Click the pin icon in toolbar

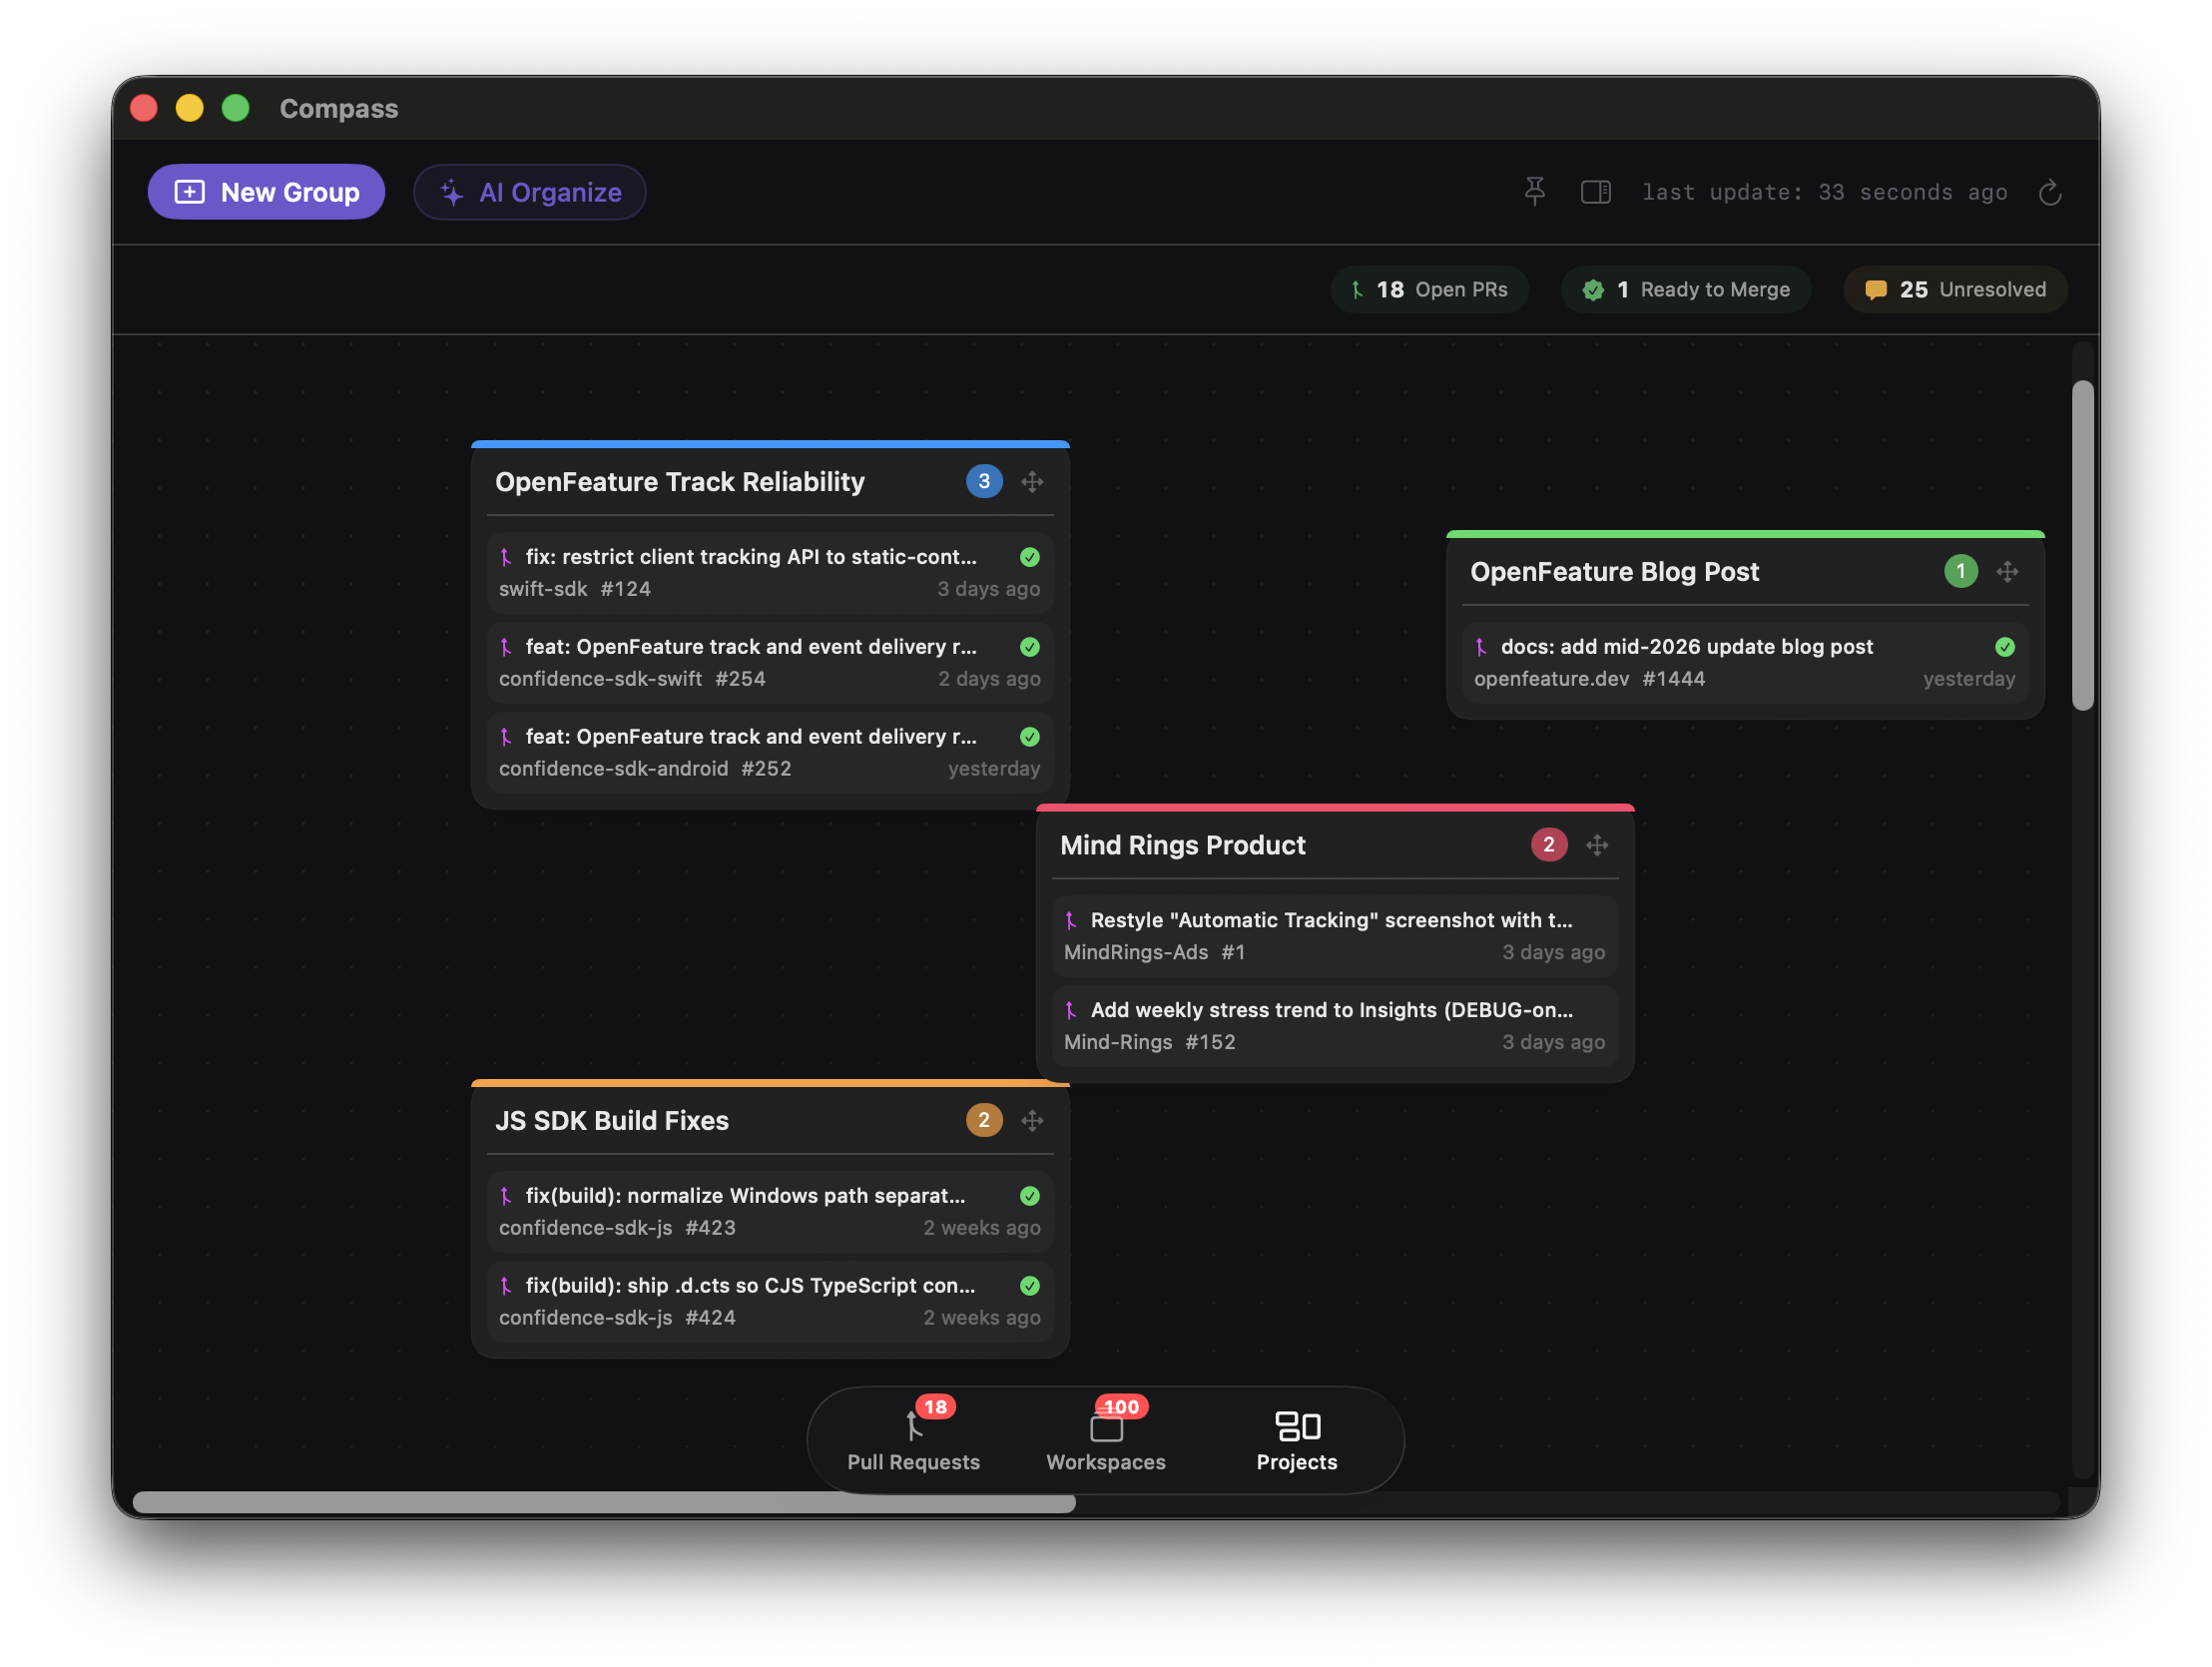(1535, 191)
